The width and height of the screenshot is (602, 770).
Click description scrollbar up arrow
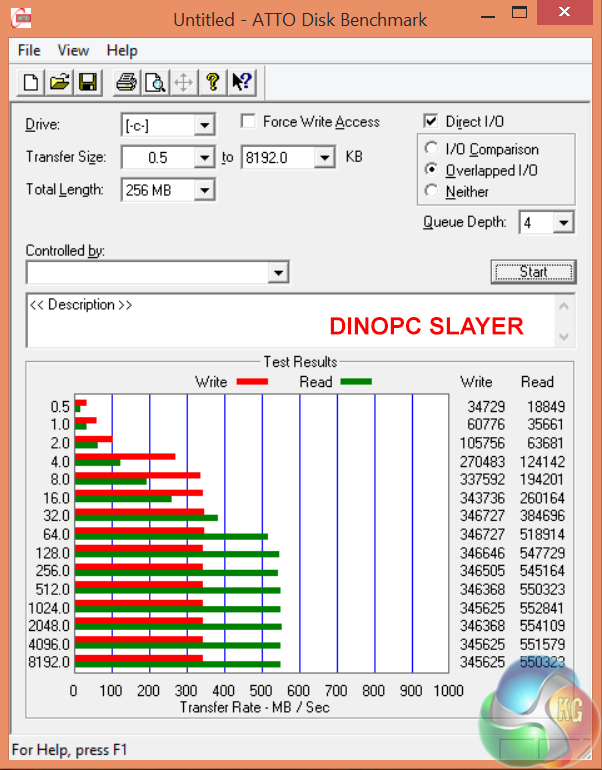pos(564,306)
